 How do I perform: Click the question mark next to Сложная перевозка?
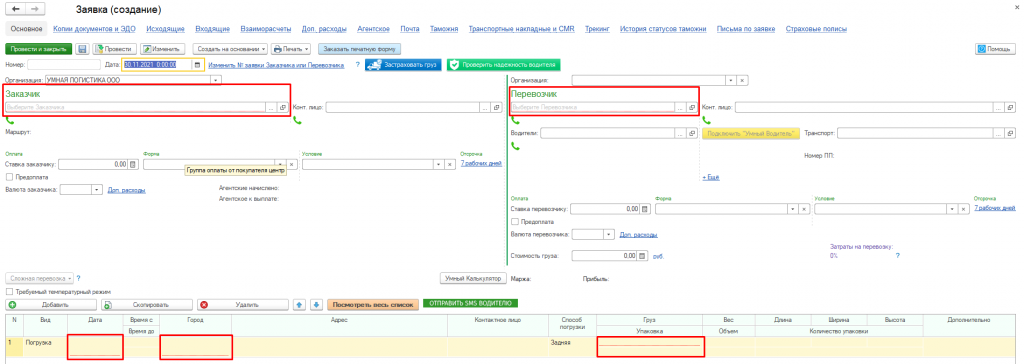click(x=78, y=278)
